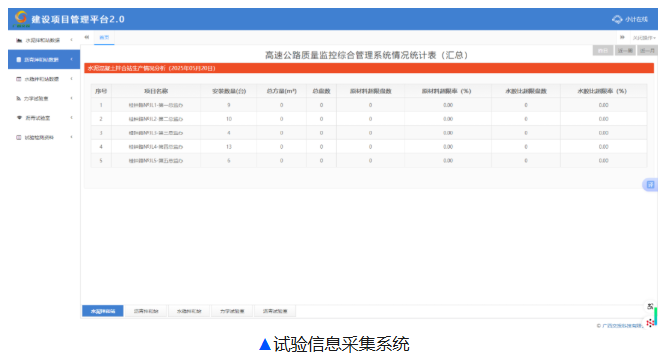Switch to the 水泥拌和站 bottom tab
Image resolution: width=663 pixels, height=362 pixels.
[x=103, y=311]
